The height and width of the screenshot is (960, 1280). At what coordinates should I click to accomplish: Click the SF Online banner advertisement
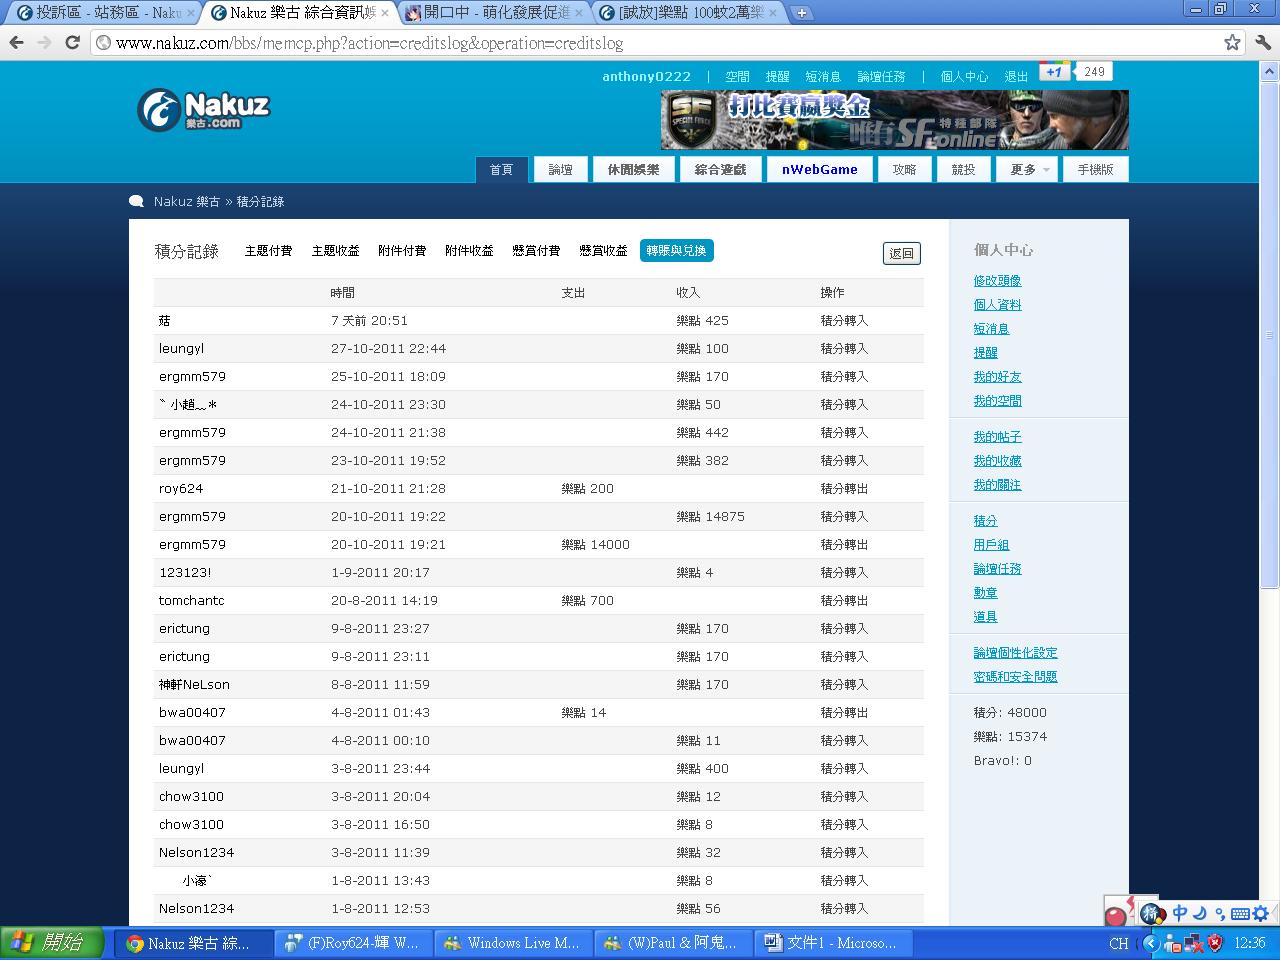pos(894,120)
